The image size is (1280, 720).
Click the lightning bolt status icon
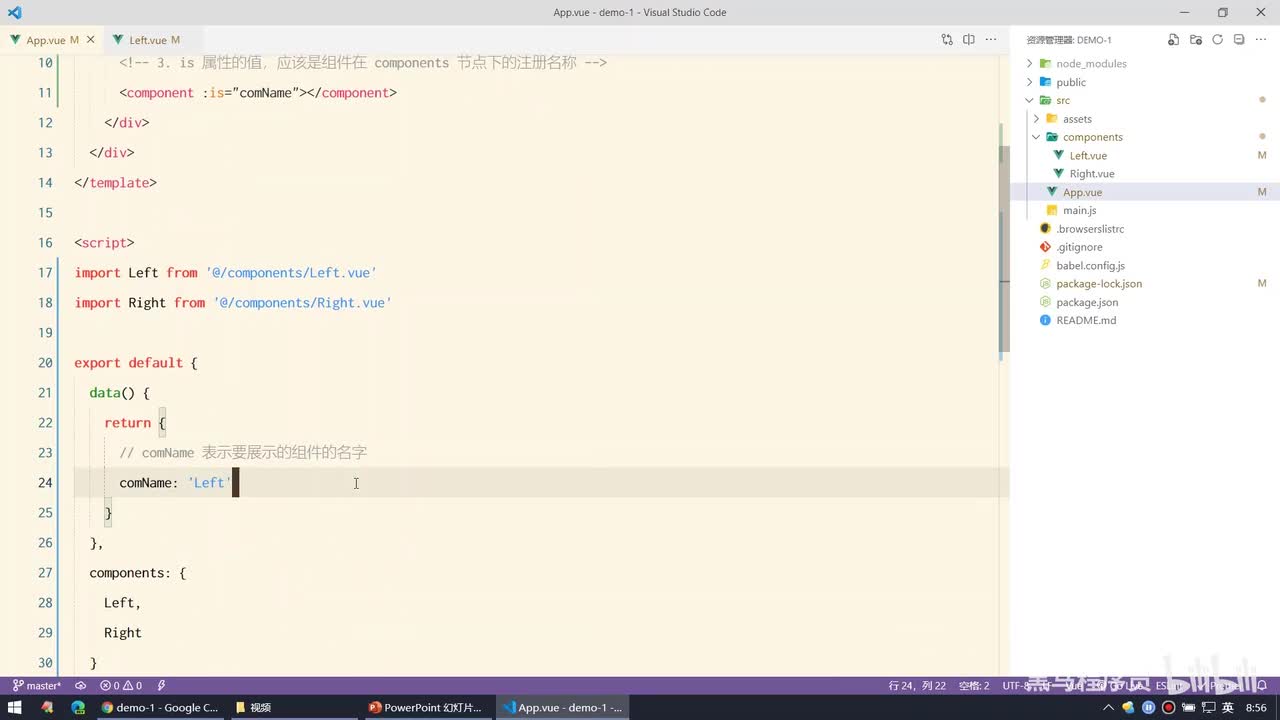(x=161, y=686)
